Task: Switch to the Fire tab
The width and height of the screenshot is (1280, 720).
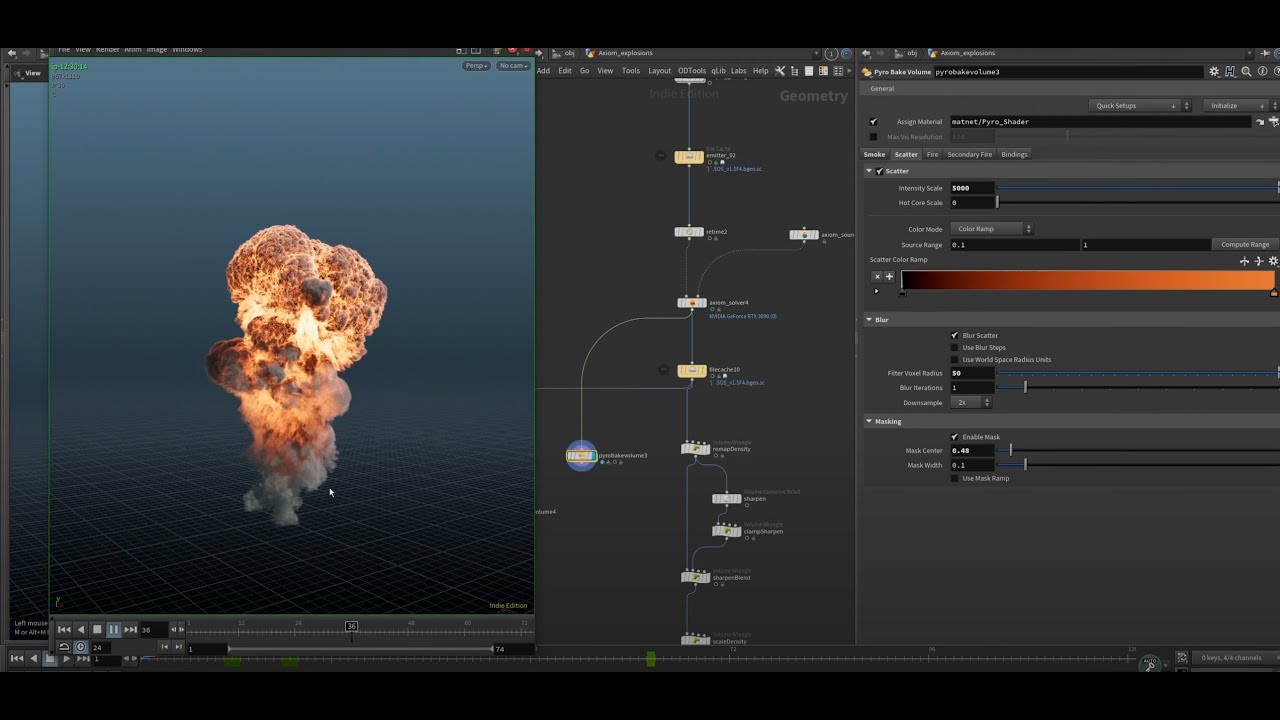Action: 932,155
